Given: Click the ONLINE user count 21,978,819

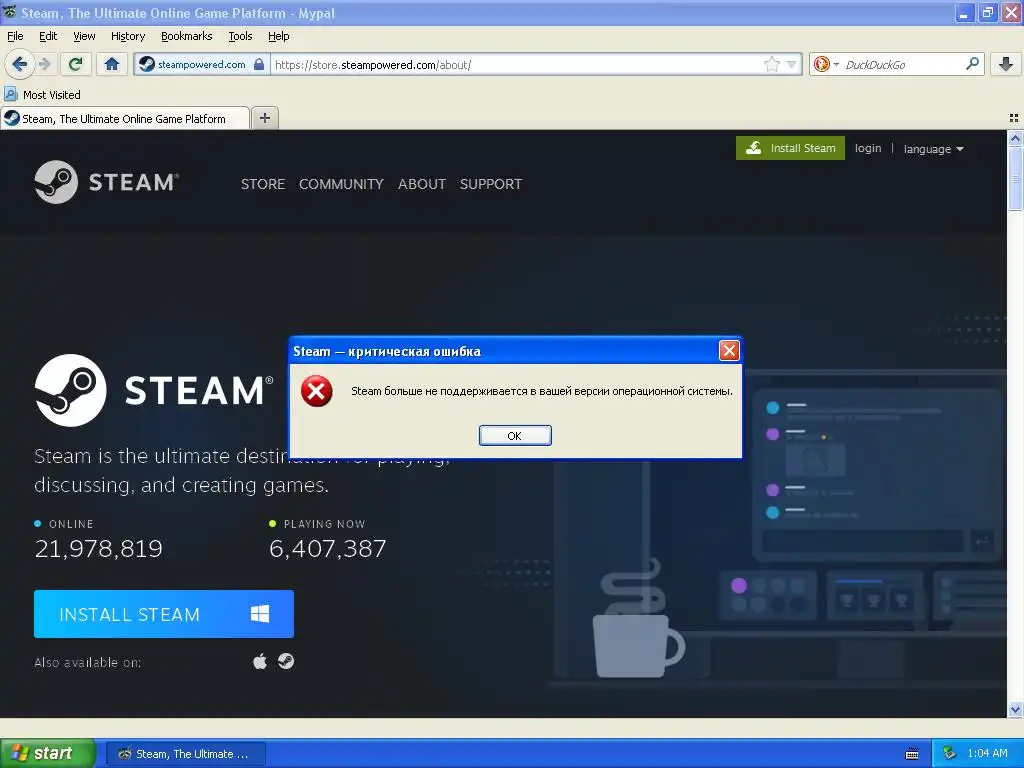Looking at the screenshot, I should click(x=99, y=549).
